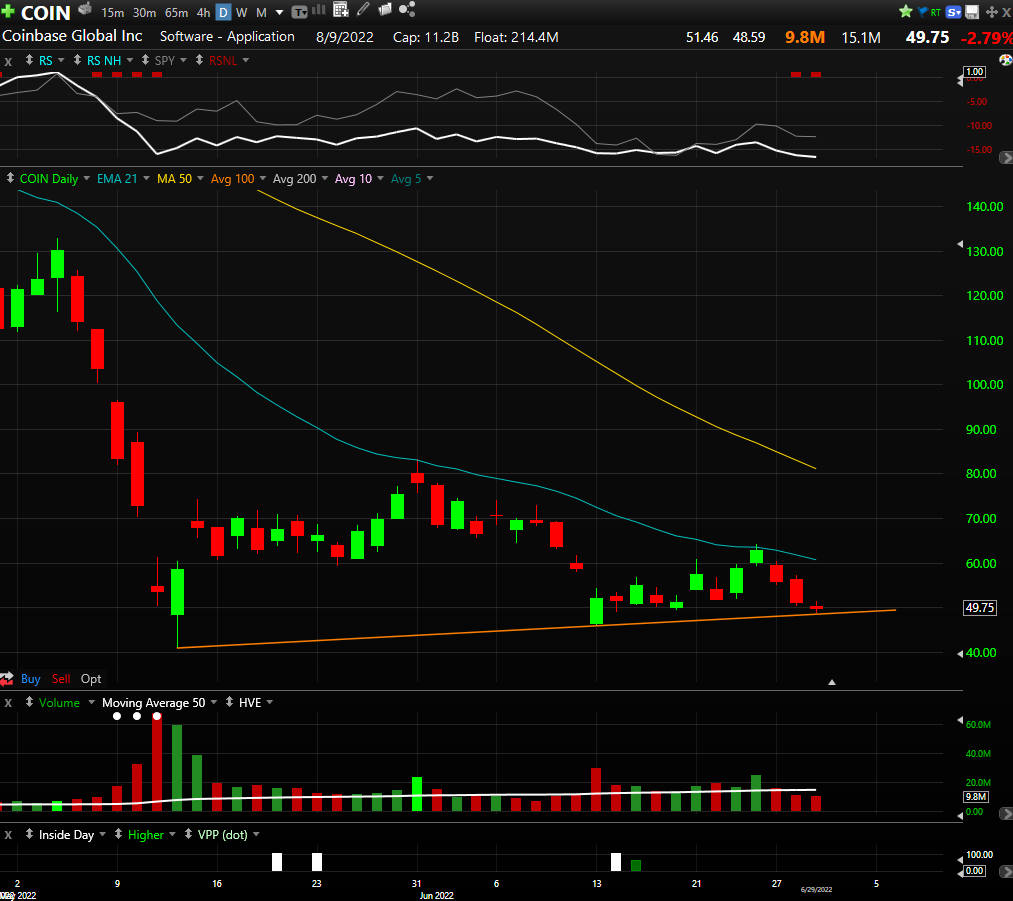
Task: Open the Avg 10 dropdown arrow
Action: [380, 178]
